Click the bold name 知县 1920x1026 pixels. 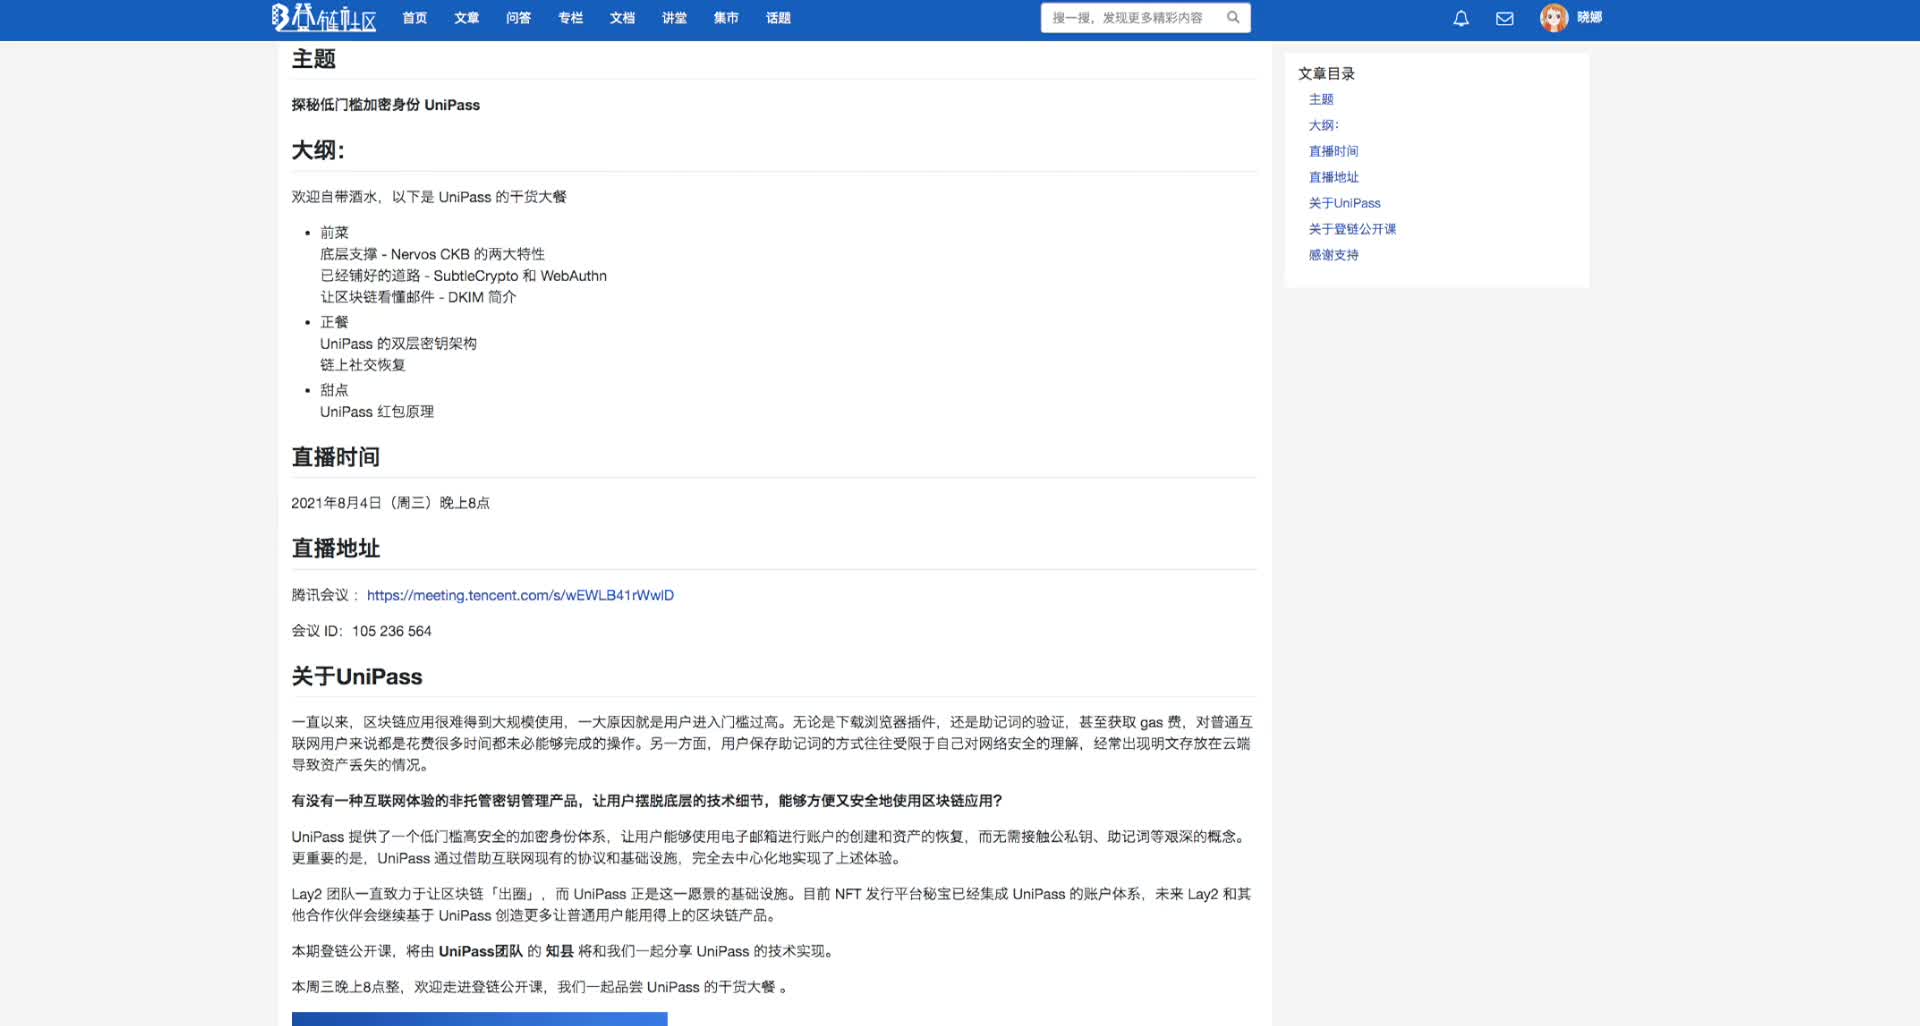pos(559,951)
